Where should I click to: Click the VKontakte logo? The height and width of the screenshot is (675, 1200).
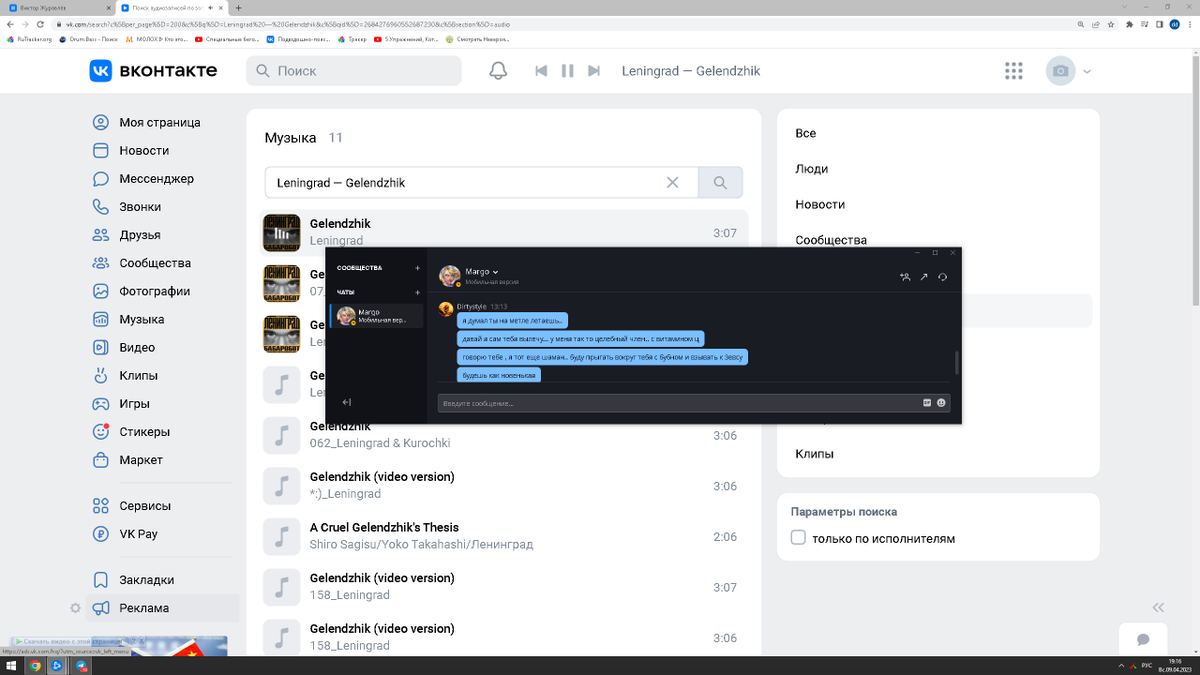tap(153, 71)
